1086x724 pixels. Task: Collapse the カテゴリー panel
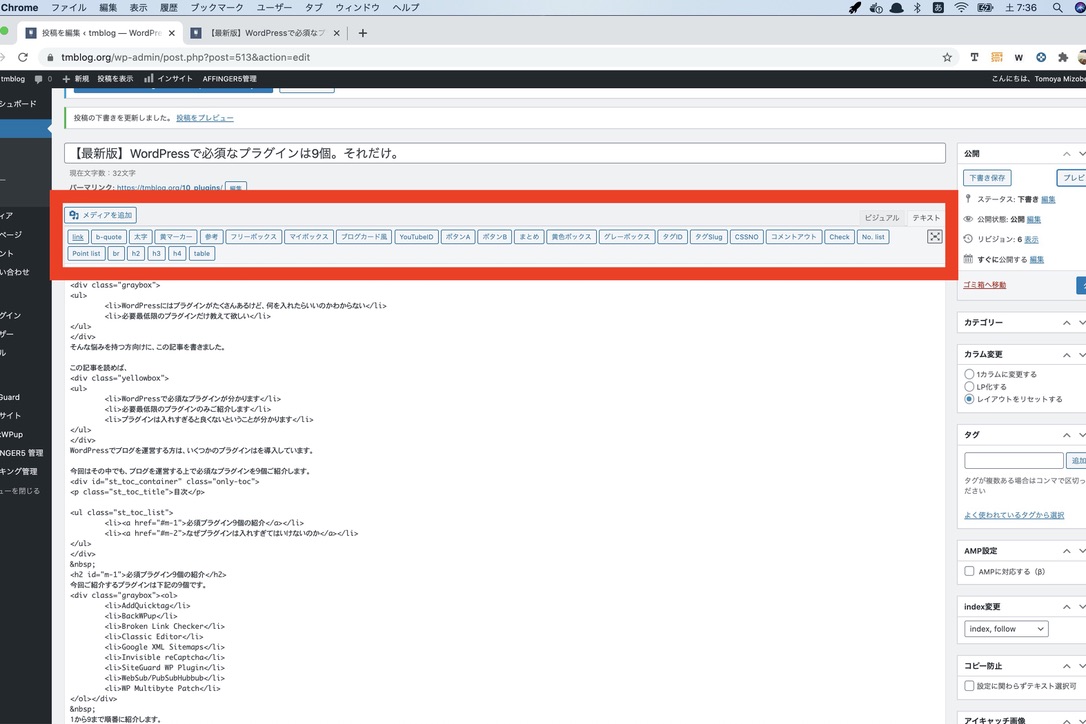(1067, 323)
